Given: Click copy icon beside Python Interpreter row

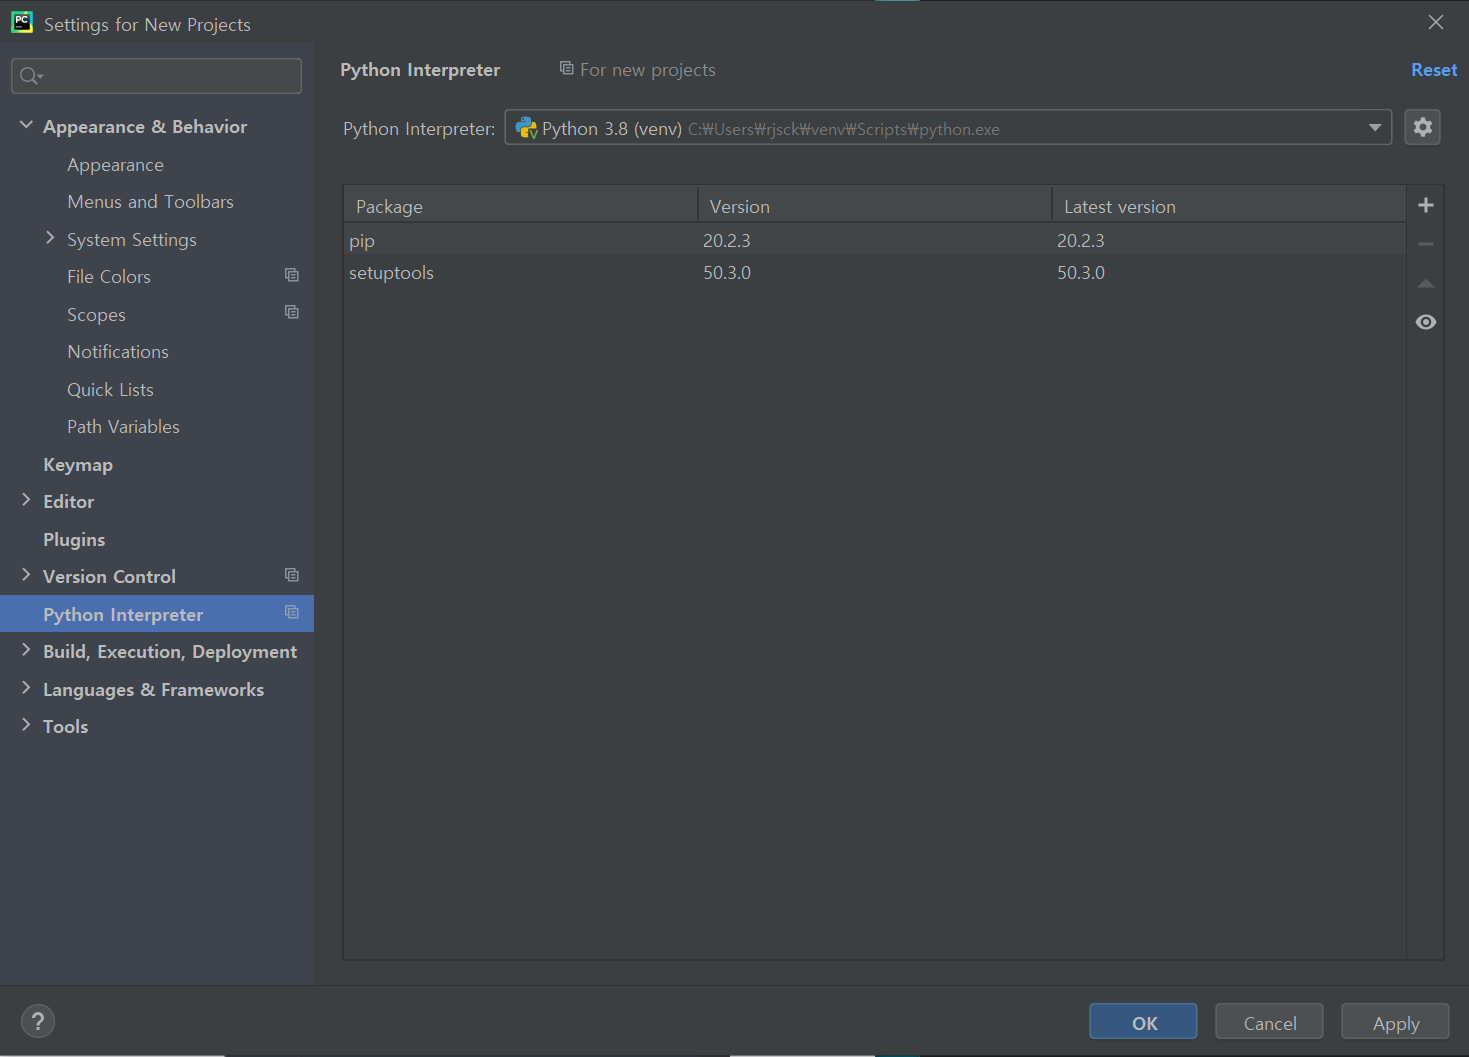Looking at the screenshot, I should (292, 612).
